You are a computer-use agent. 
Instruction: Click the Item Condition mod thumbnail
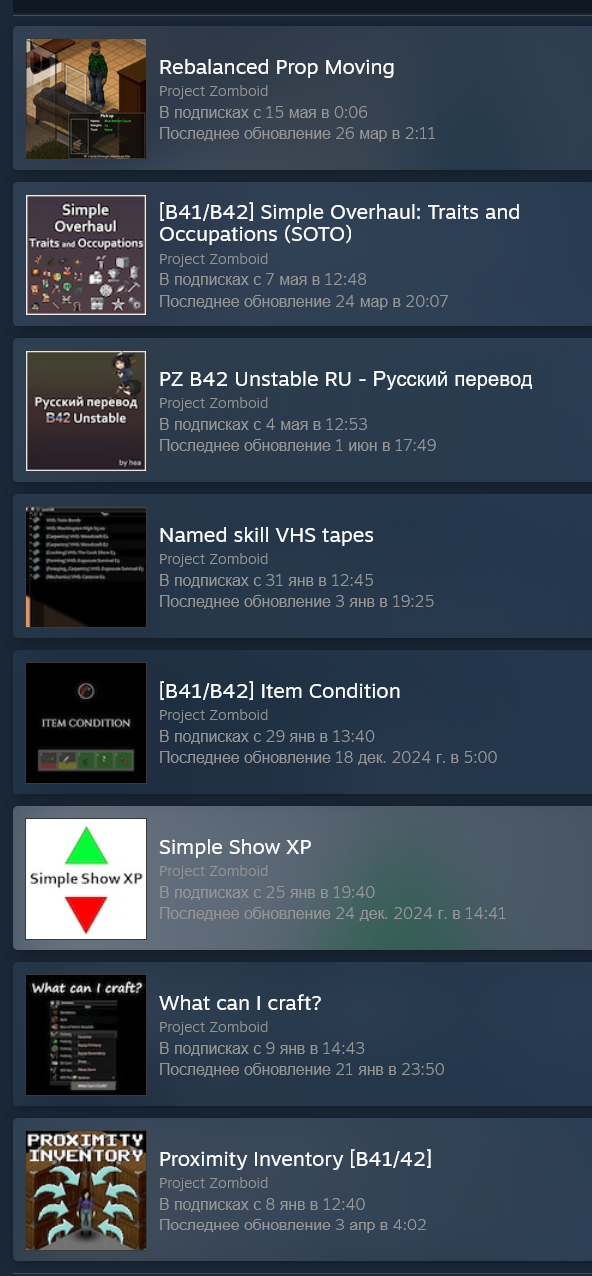pyautogui.click(x=86, y=723)
